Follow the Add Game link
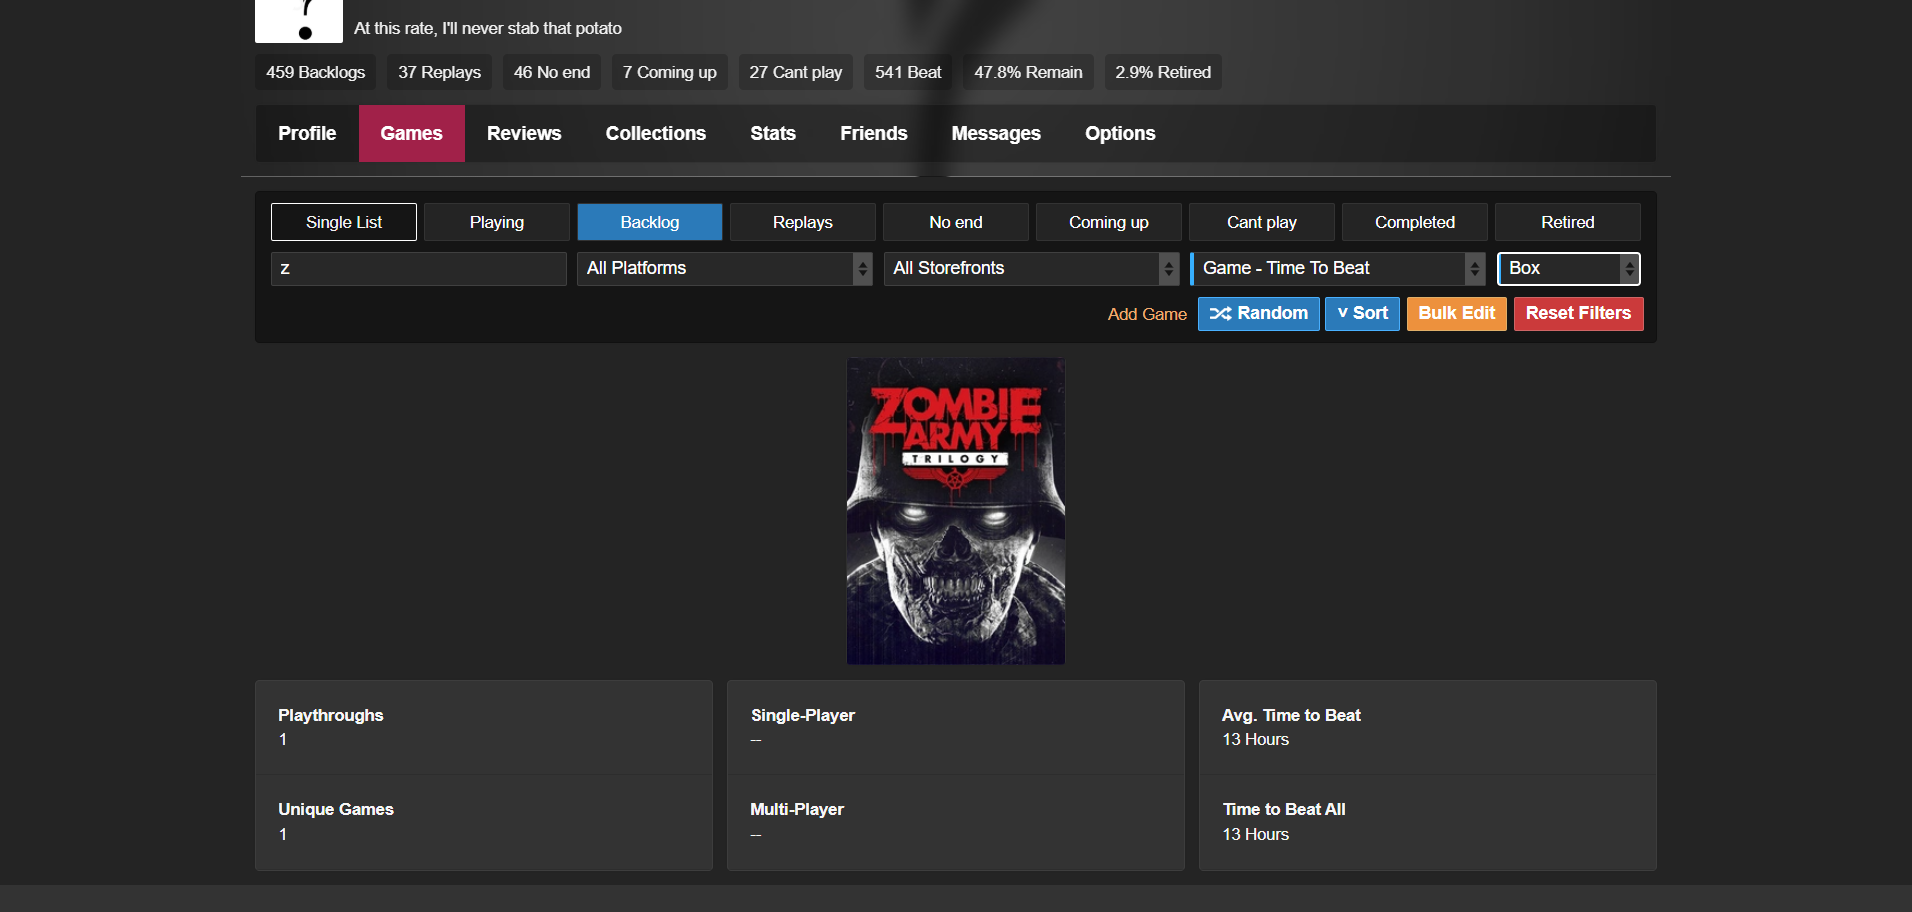Viewport: 1912px width, 912px height. 1146,314
